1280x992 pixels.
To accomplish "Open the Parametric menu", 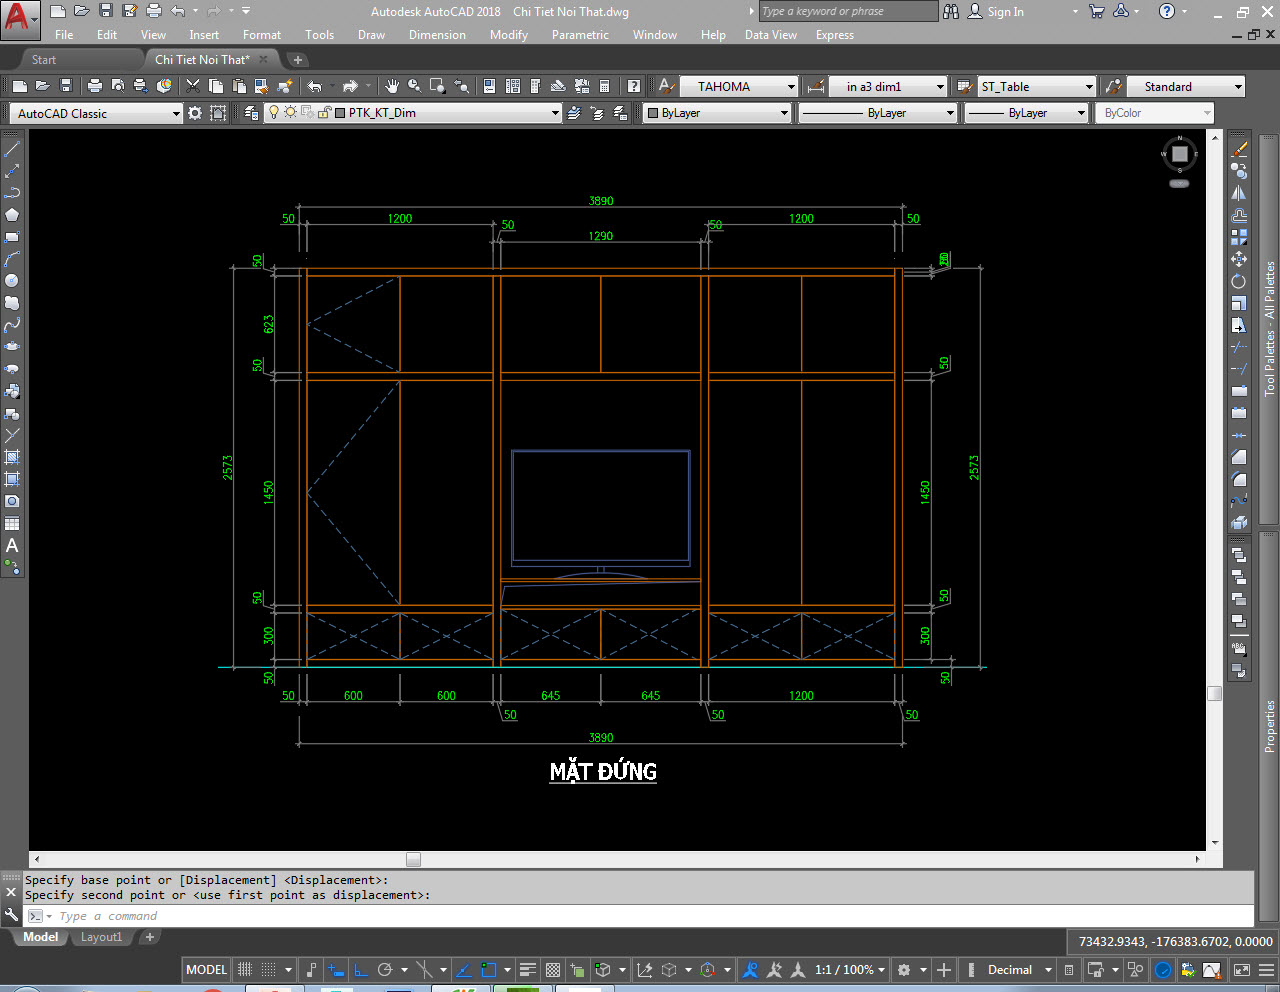I will point(580,34).
